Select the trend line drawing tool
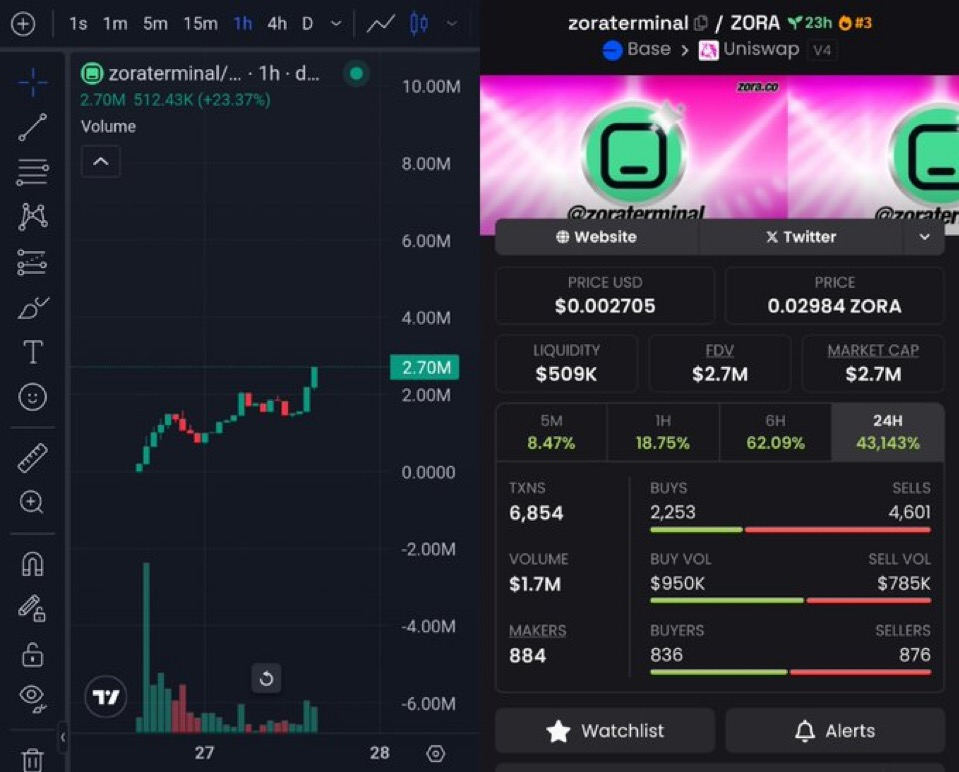The height and width of the screenshot is (772, 959). pos(32,127)
